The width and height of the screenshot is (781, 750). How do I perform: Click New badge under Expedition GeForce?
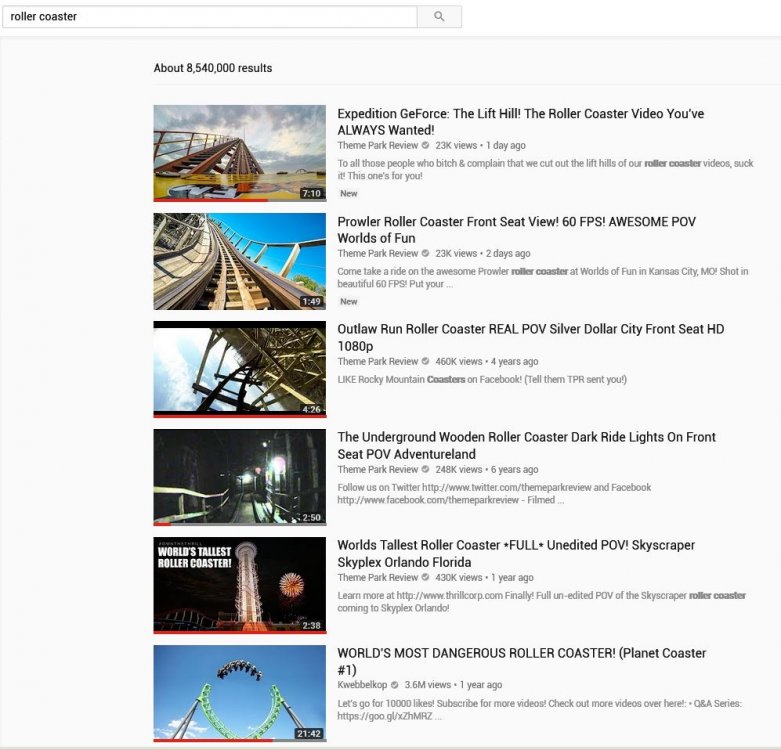click(x=349, y=194)
